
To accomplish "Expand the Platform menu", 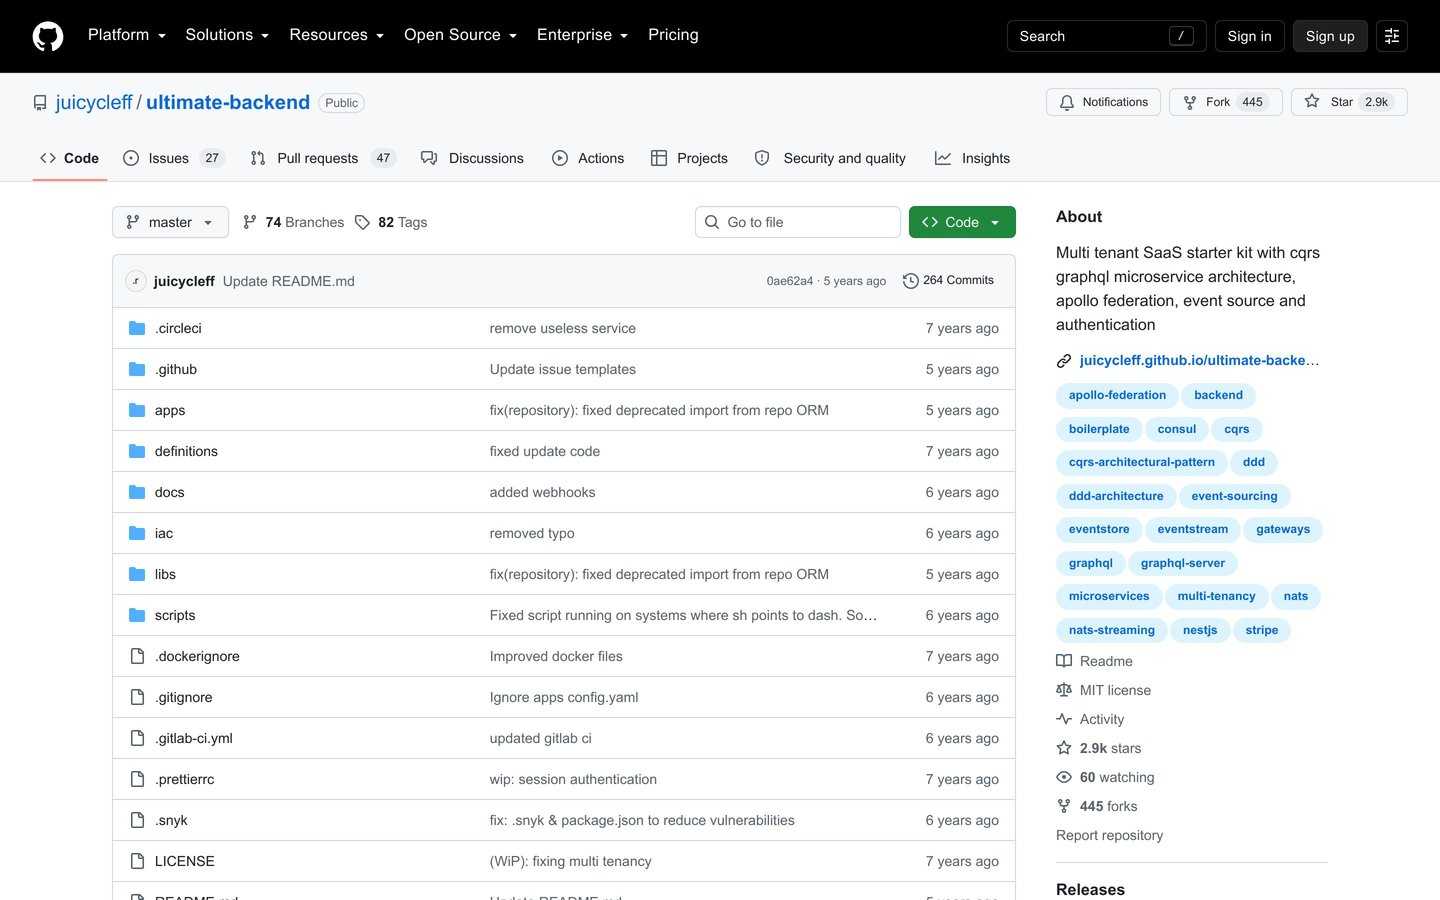I will (x=127, y=35).
